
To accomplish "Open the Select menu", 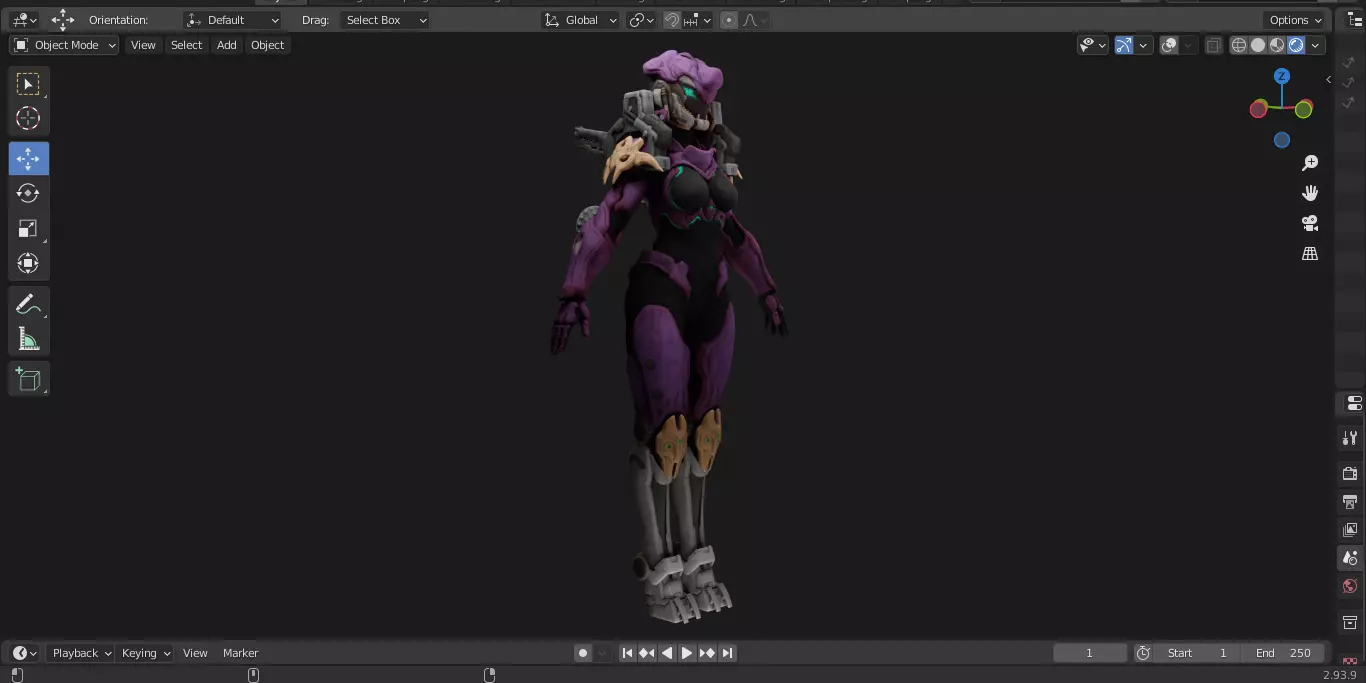I will (186, 45).
